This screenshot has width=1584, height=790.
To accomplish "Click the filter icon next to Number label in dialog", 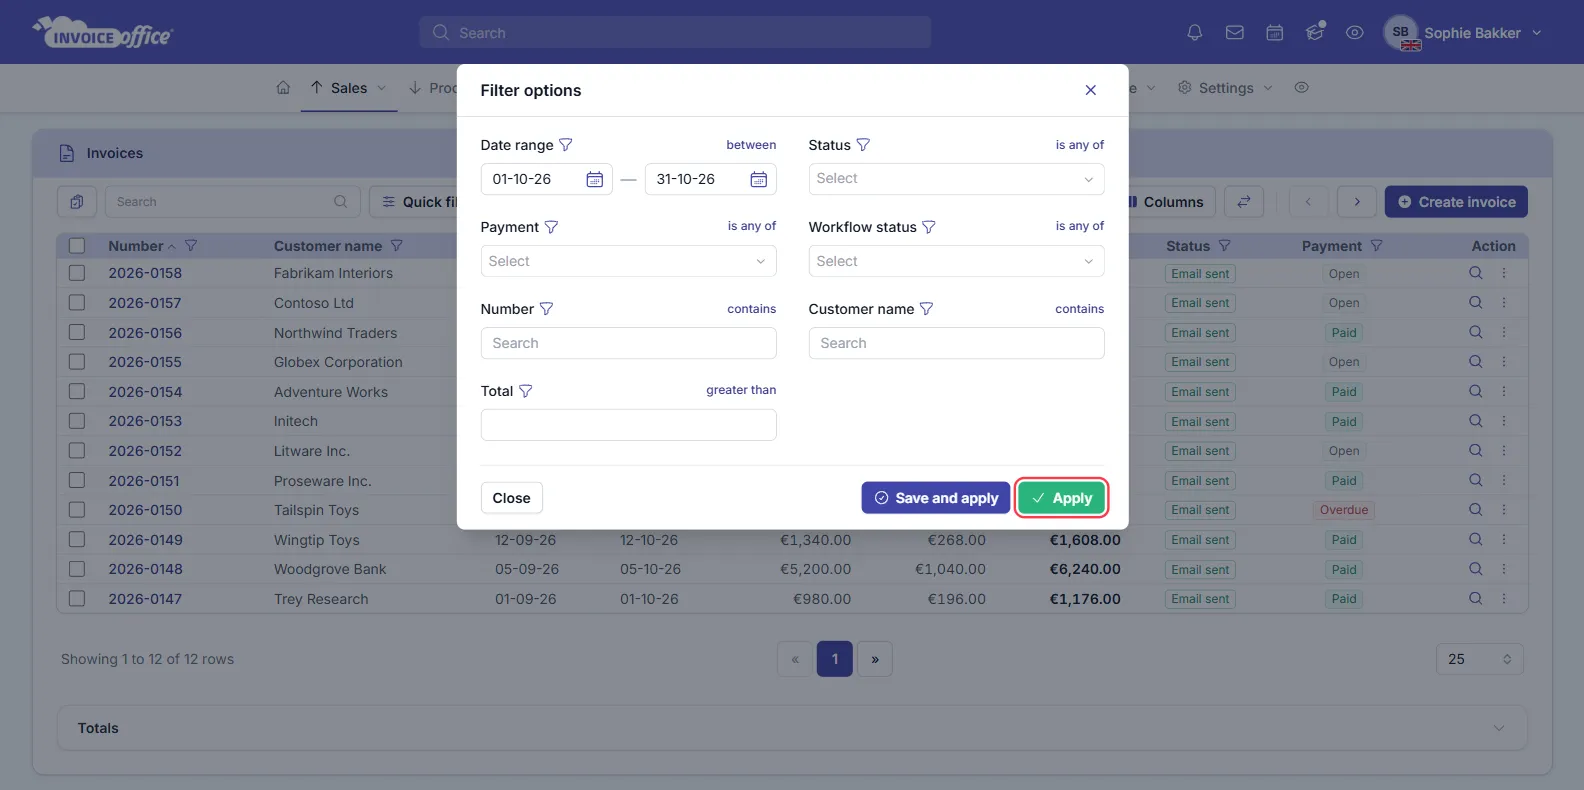I will (546, 309).
